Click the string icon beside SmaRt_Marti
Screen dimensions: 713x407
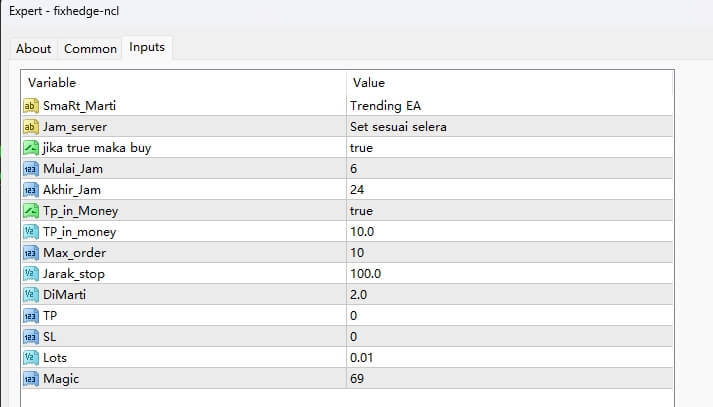(30, 106)
